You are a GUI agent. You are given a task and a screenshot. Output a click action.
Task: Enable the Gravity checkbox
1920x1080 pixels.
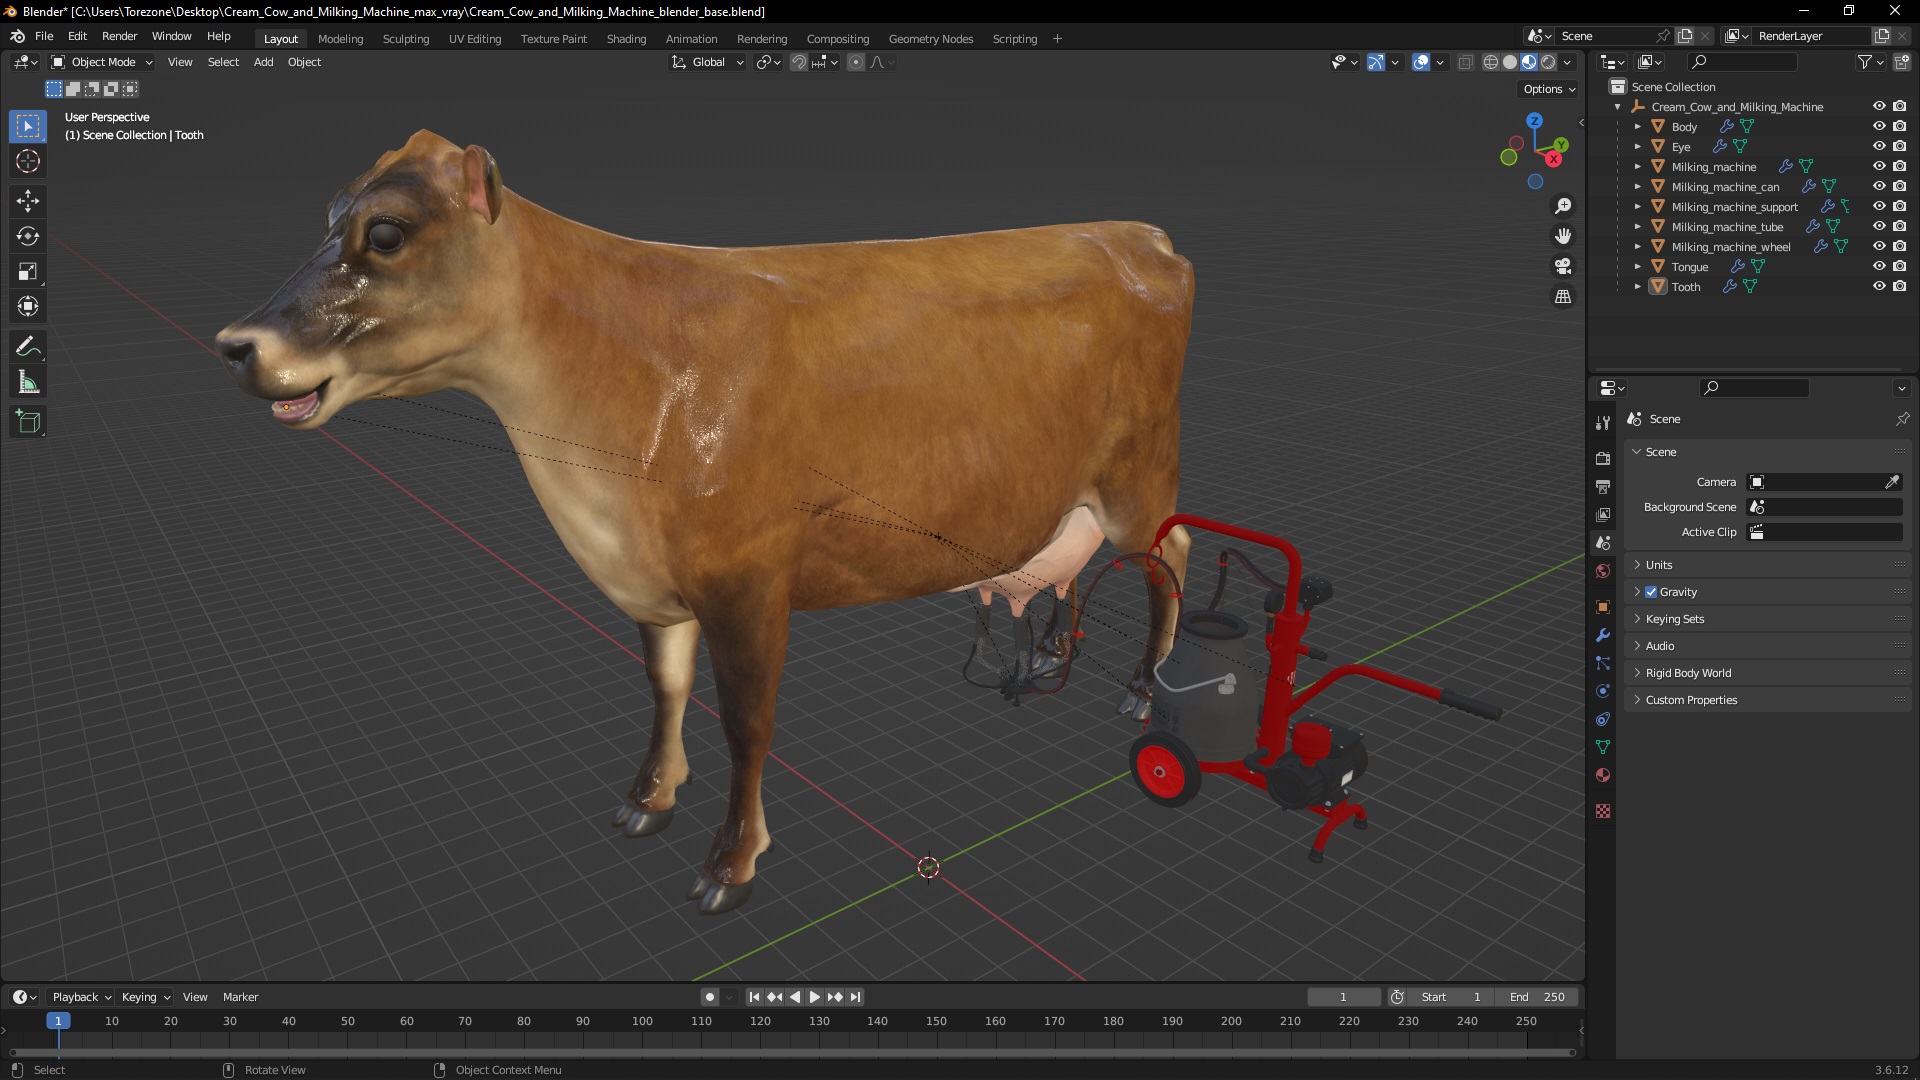click(1651, 592)
